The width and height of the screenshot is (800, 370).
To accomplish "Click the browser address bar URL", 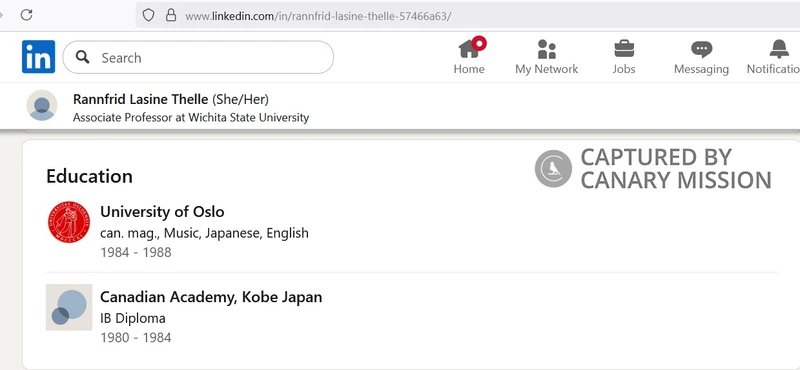I will tap(318, 16).
